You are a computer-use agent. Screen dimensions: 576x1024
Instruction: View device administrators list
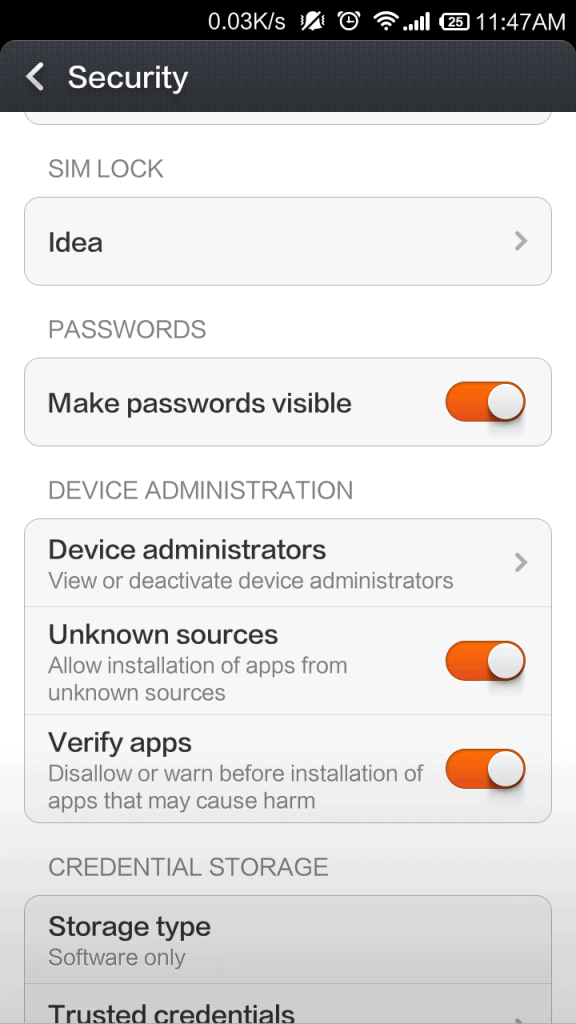click(288, 562)
